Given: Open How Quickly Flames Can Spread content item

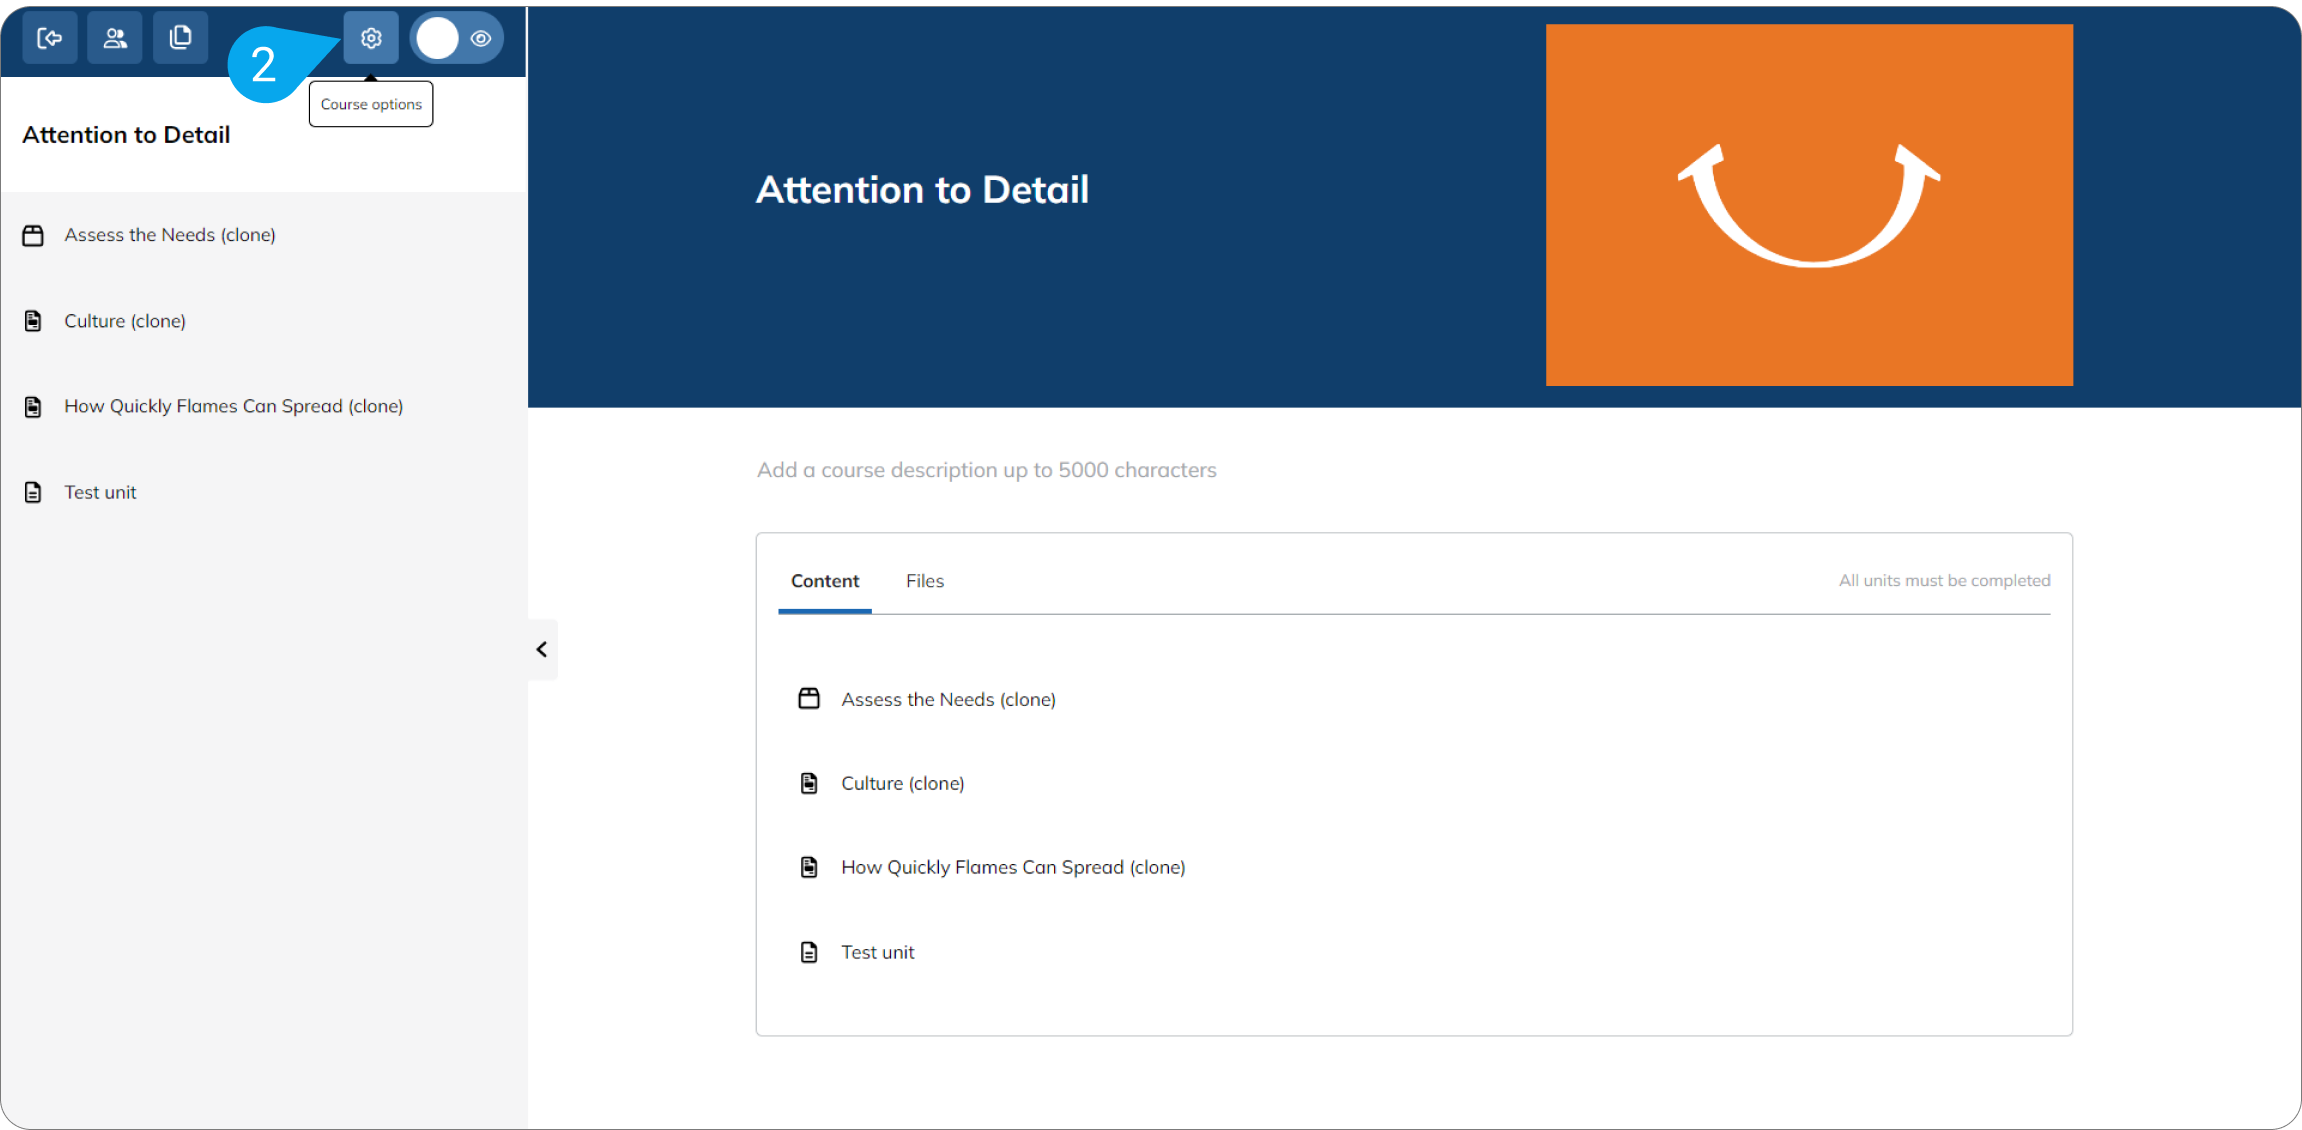Looking at the screenshot, I should (1013, 867).
